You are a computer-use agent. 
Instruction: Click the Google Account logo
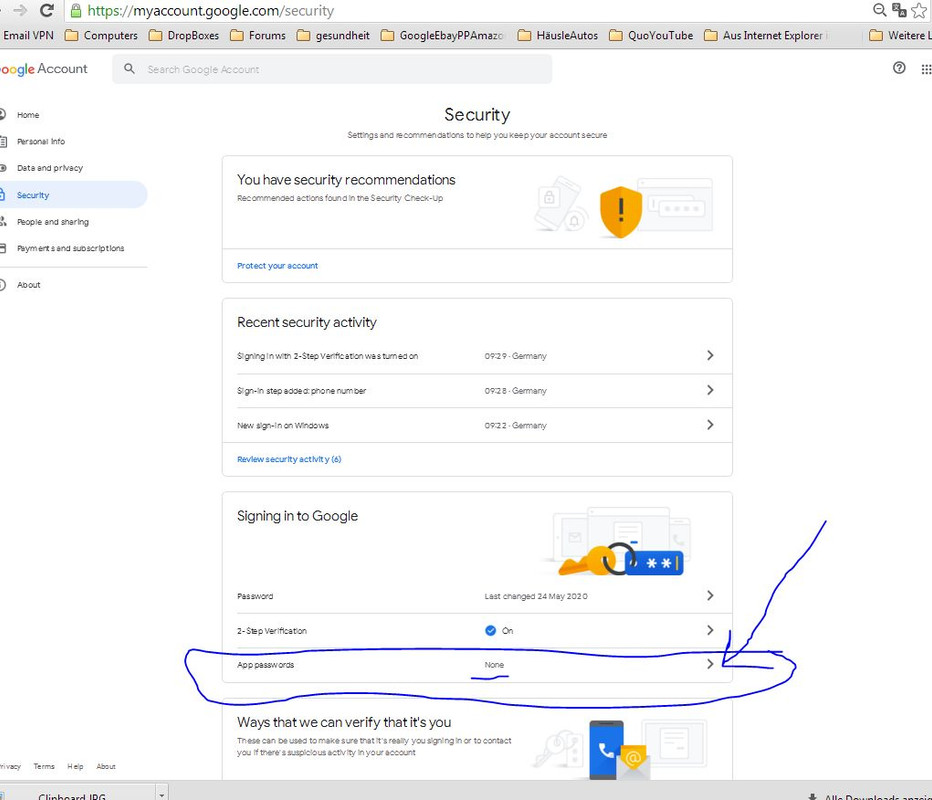coord(43,69)
